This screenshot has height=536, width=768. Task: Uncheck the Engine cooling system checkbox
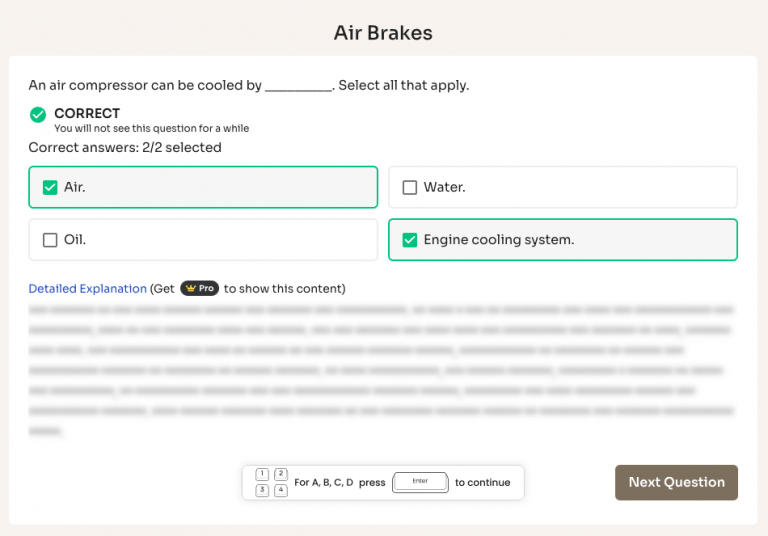tap(409, 240)
